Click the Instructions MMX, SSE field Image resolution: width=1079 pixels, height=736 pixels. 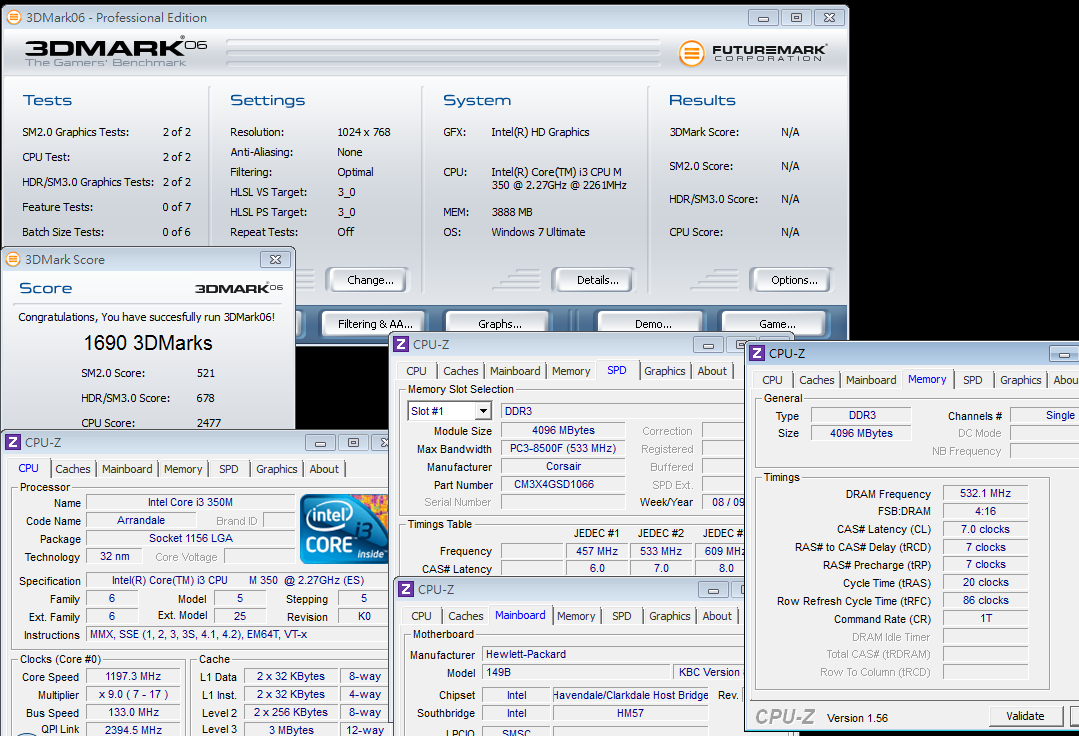[237, 634]
